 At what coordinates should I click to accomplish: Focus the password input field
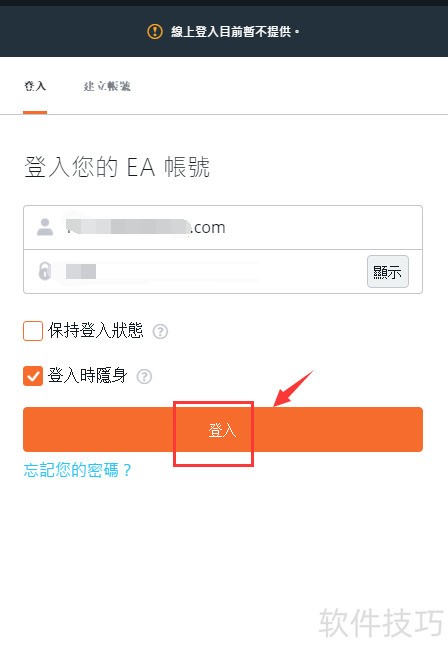195,271
